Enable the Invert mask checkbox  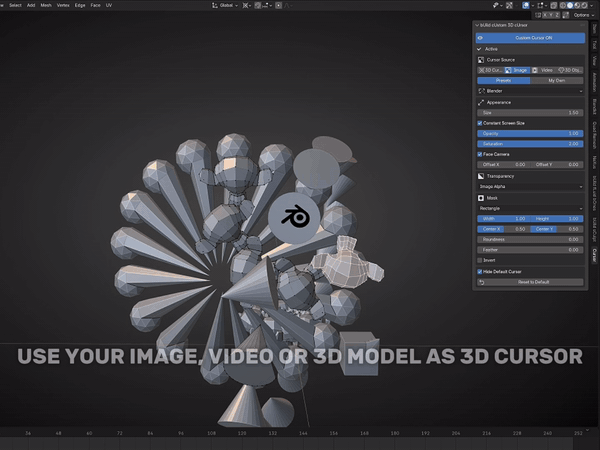click(x=479, y=260)
